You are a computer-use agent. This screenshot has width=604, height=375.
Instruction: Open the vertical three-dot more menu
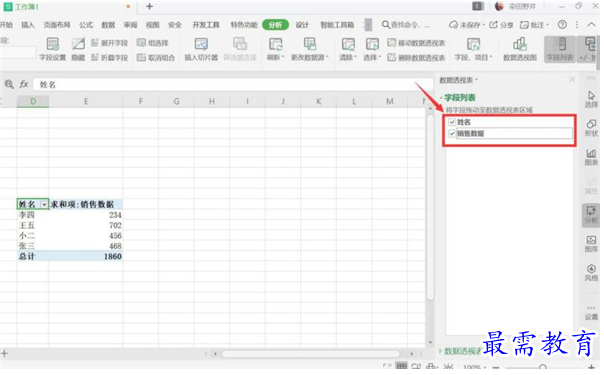(x=577, y=25)
